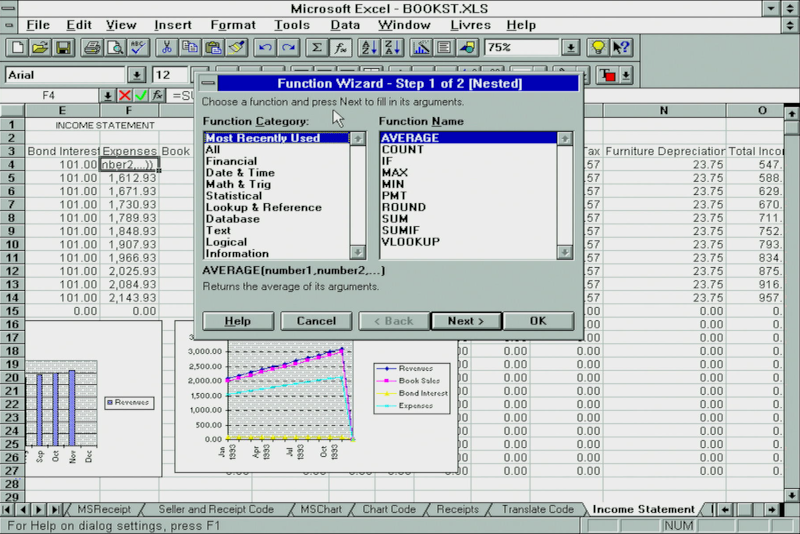Open the ChartWizard from the toolbar

[420, 47]
